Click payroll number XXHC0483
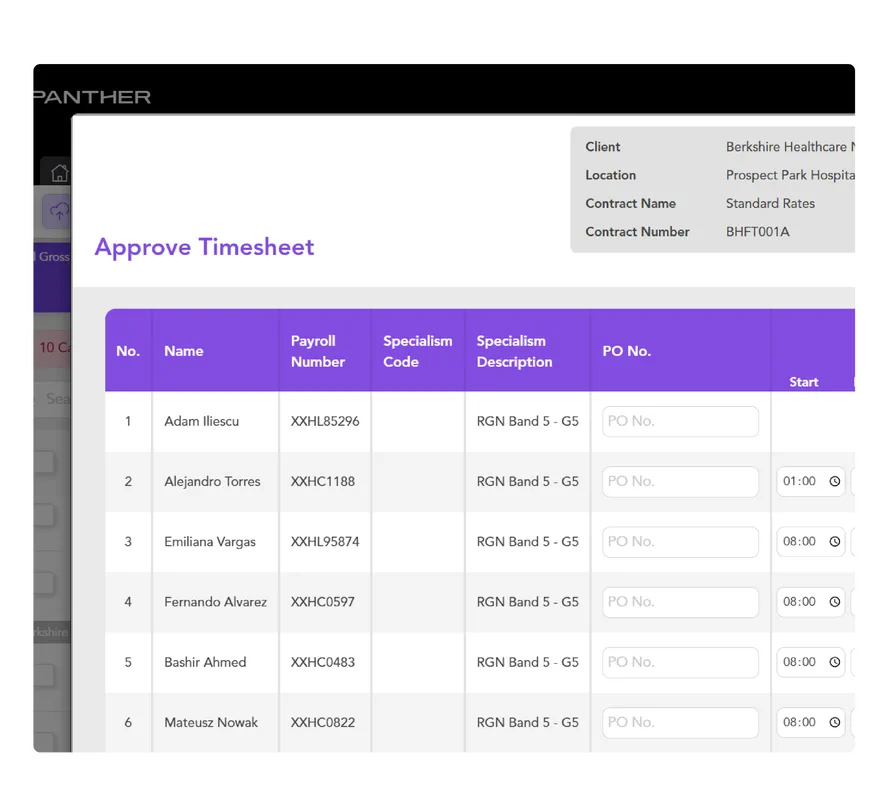The height and width of the screenshot is (812, 874). pyautogui.click(x=322, y=662)
